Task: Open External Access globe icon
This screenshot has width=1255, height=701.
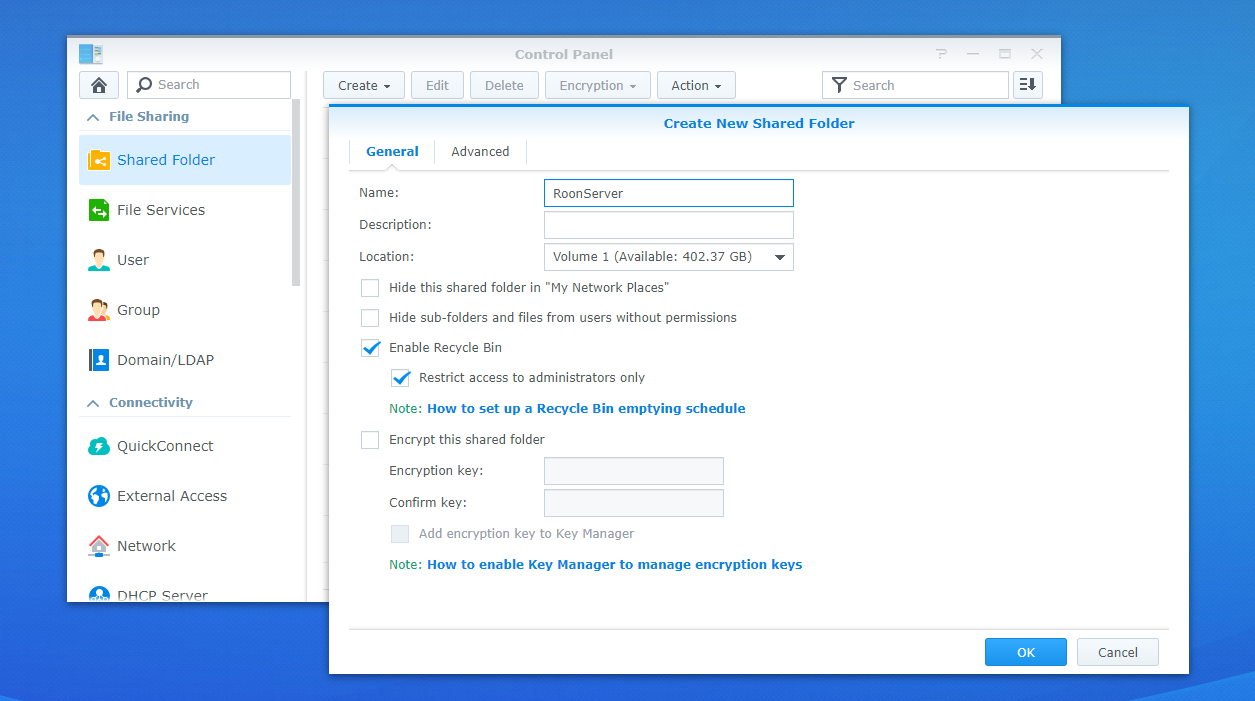Action: click(x=99, y=496)
